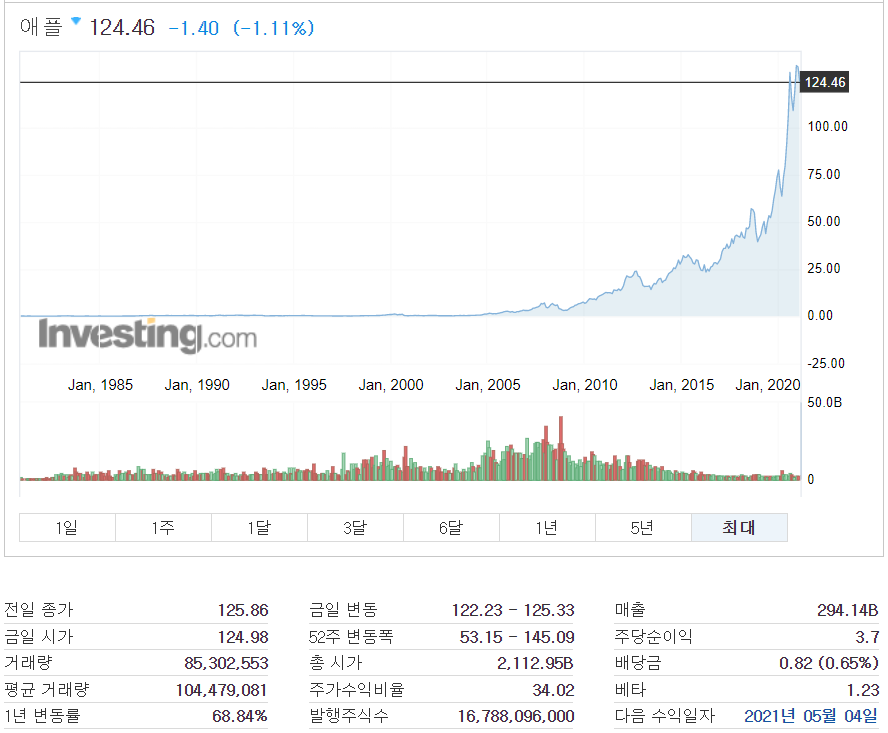888x733 pixels.
Task: Click the Jan, 2005 axis label
Action: [488, 385]
